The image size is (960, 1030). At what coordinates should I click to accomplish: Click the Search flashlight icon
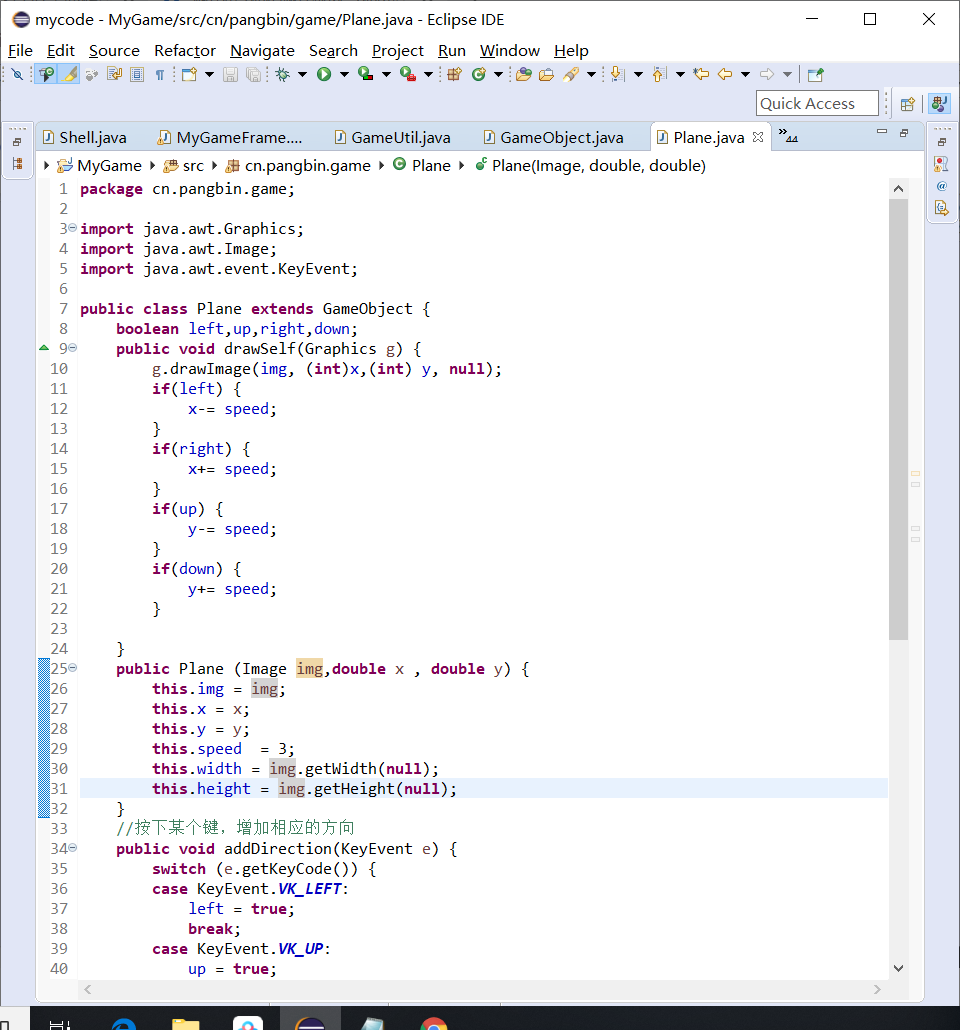570,74
